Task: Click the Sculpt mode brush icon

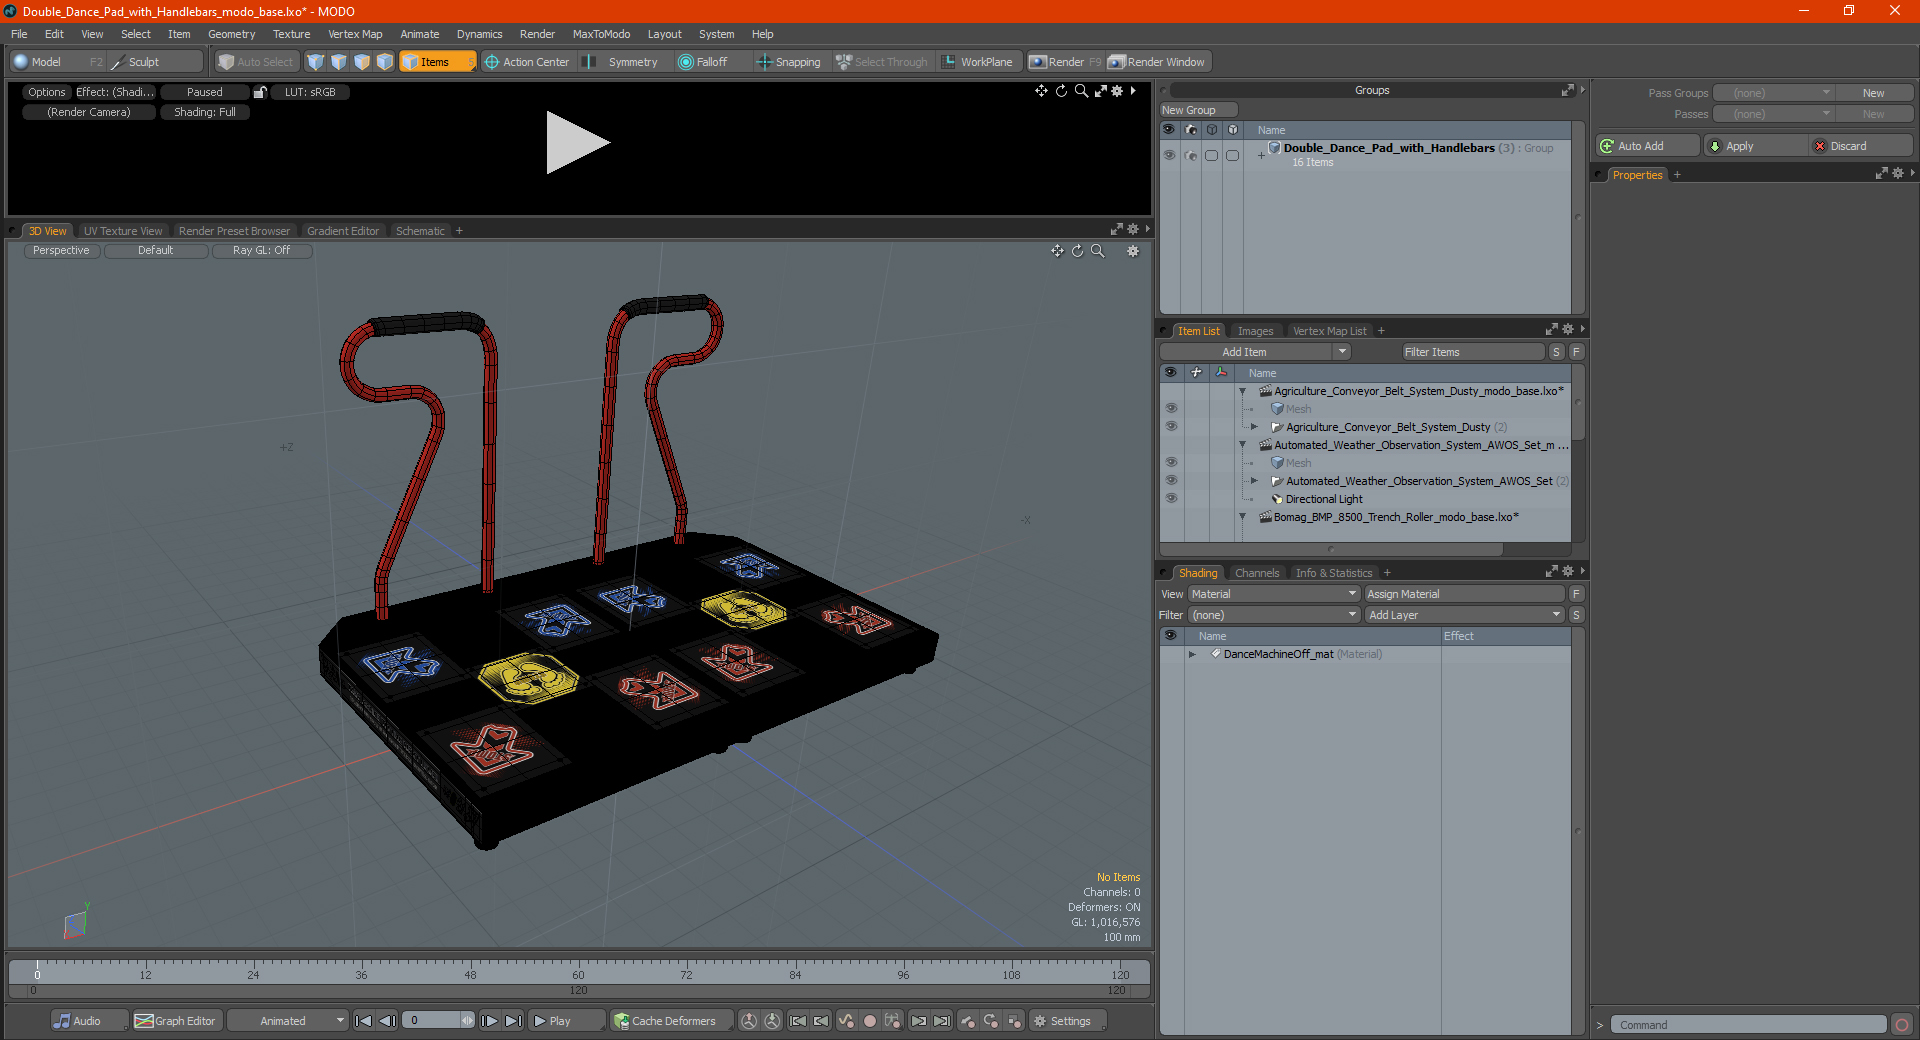Action: click(x=118, y=62)
